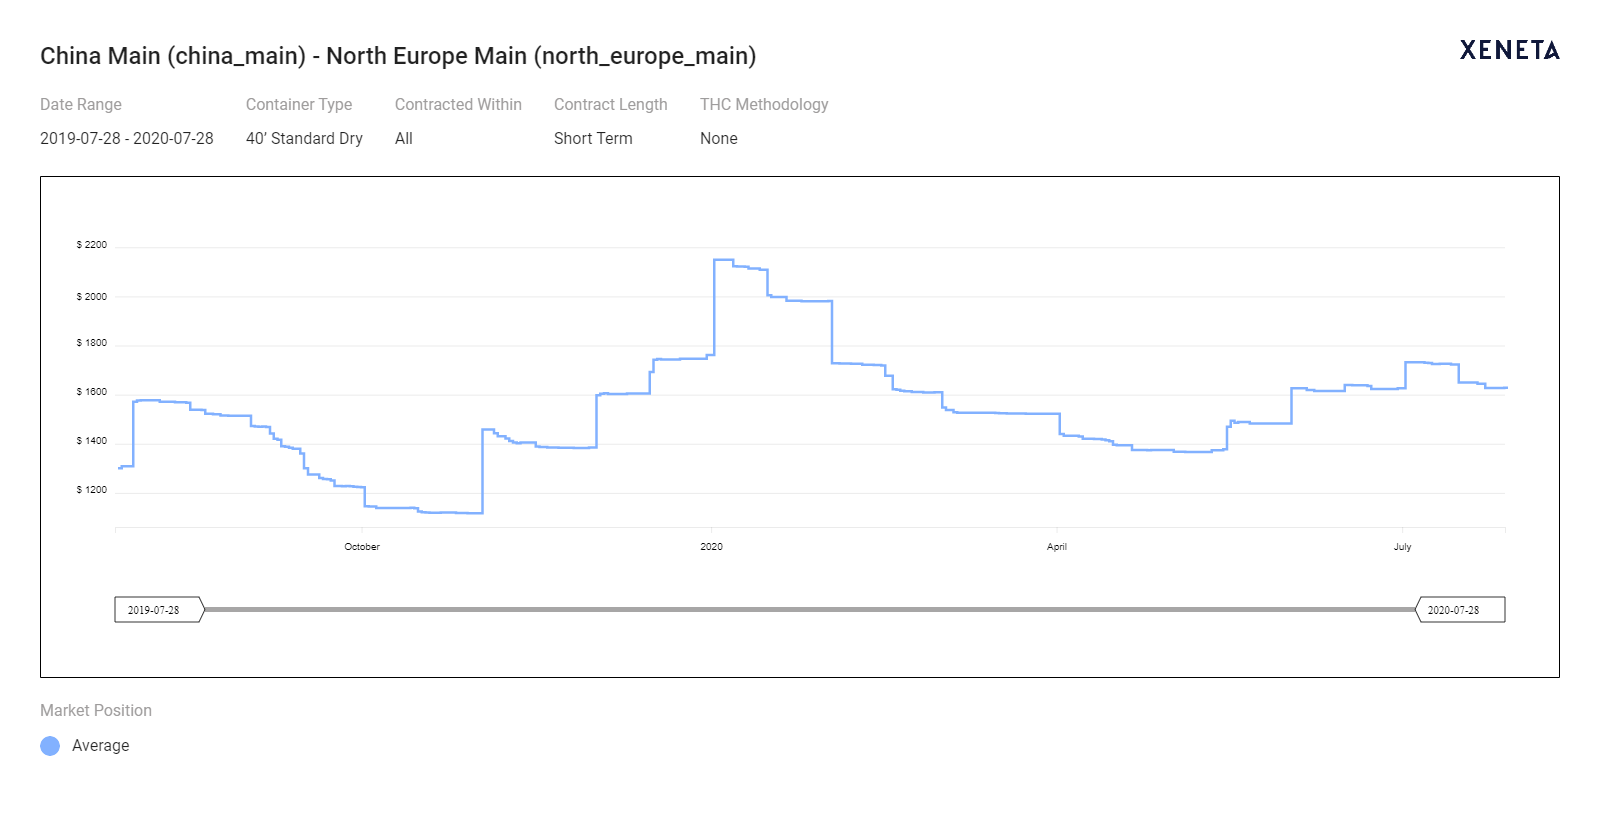Click the lowest flat section of the price line

(x=450, y=512)
